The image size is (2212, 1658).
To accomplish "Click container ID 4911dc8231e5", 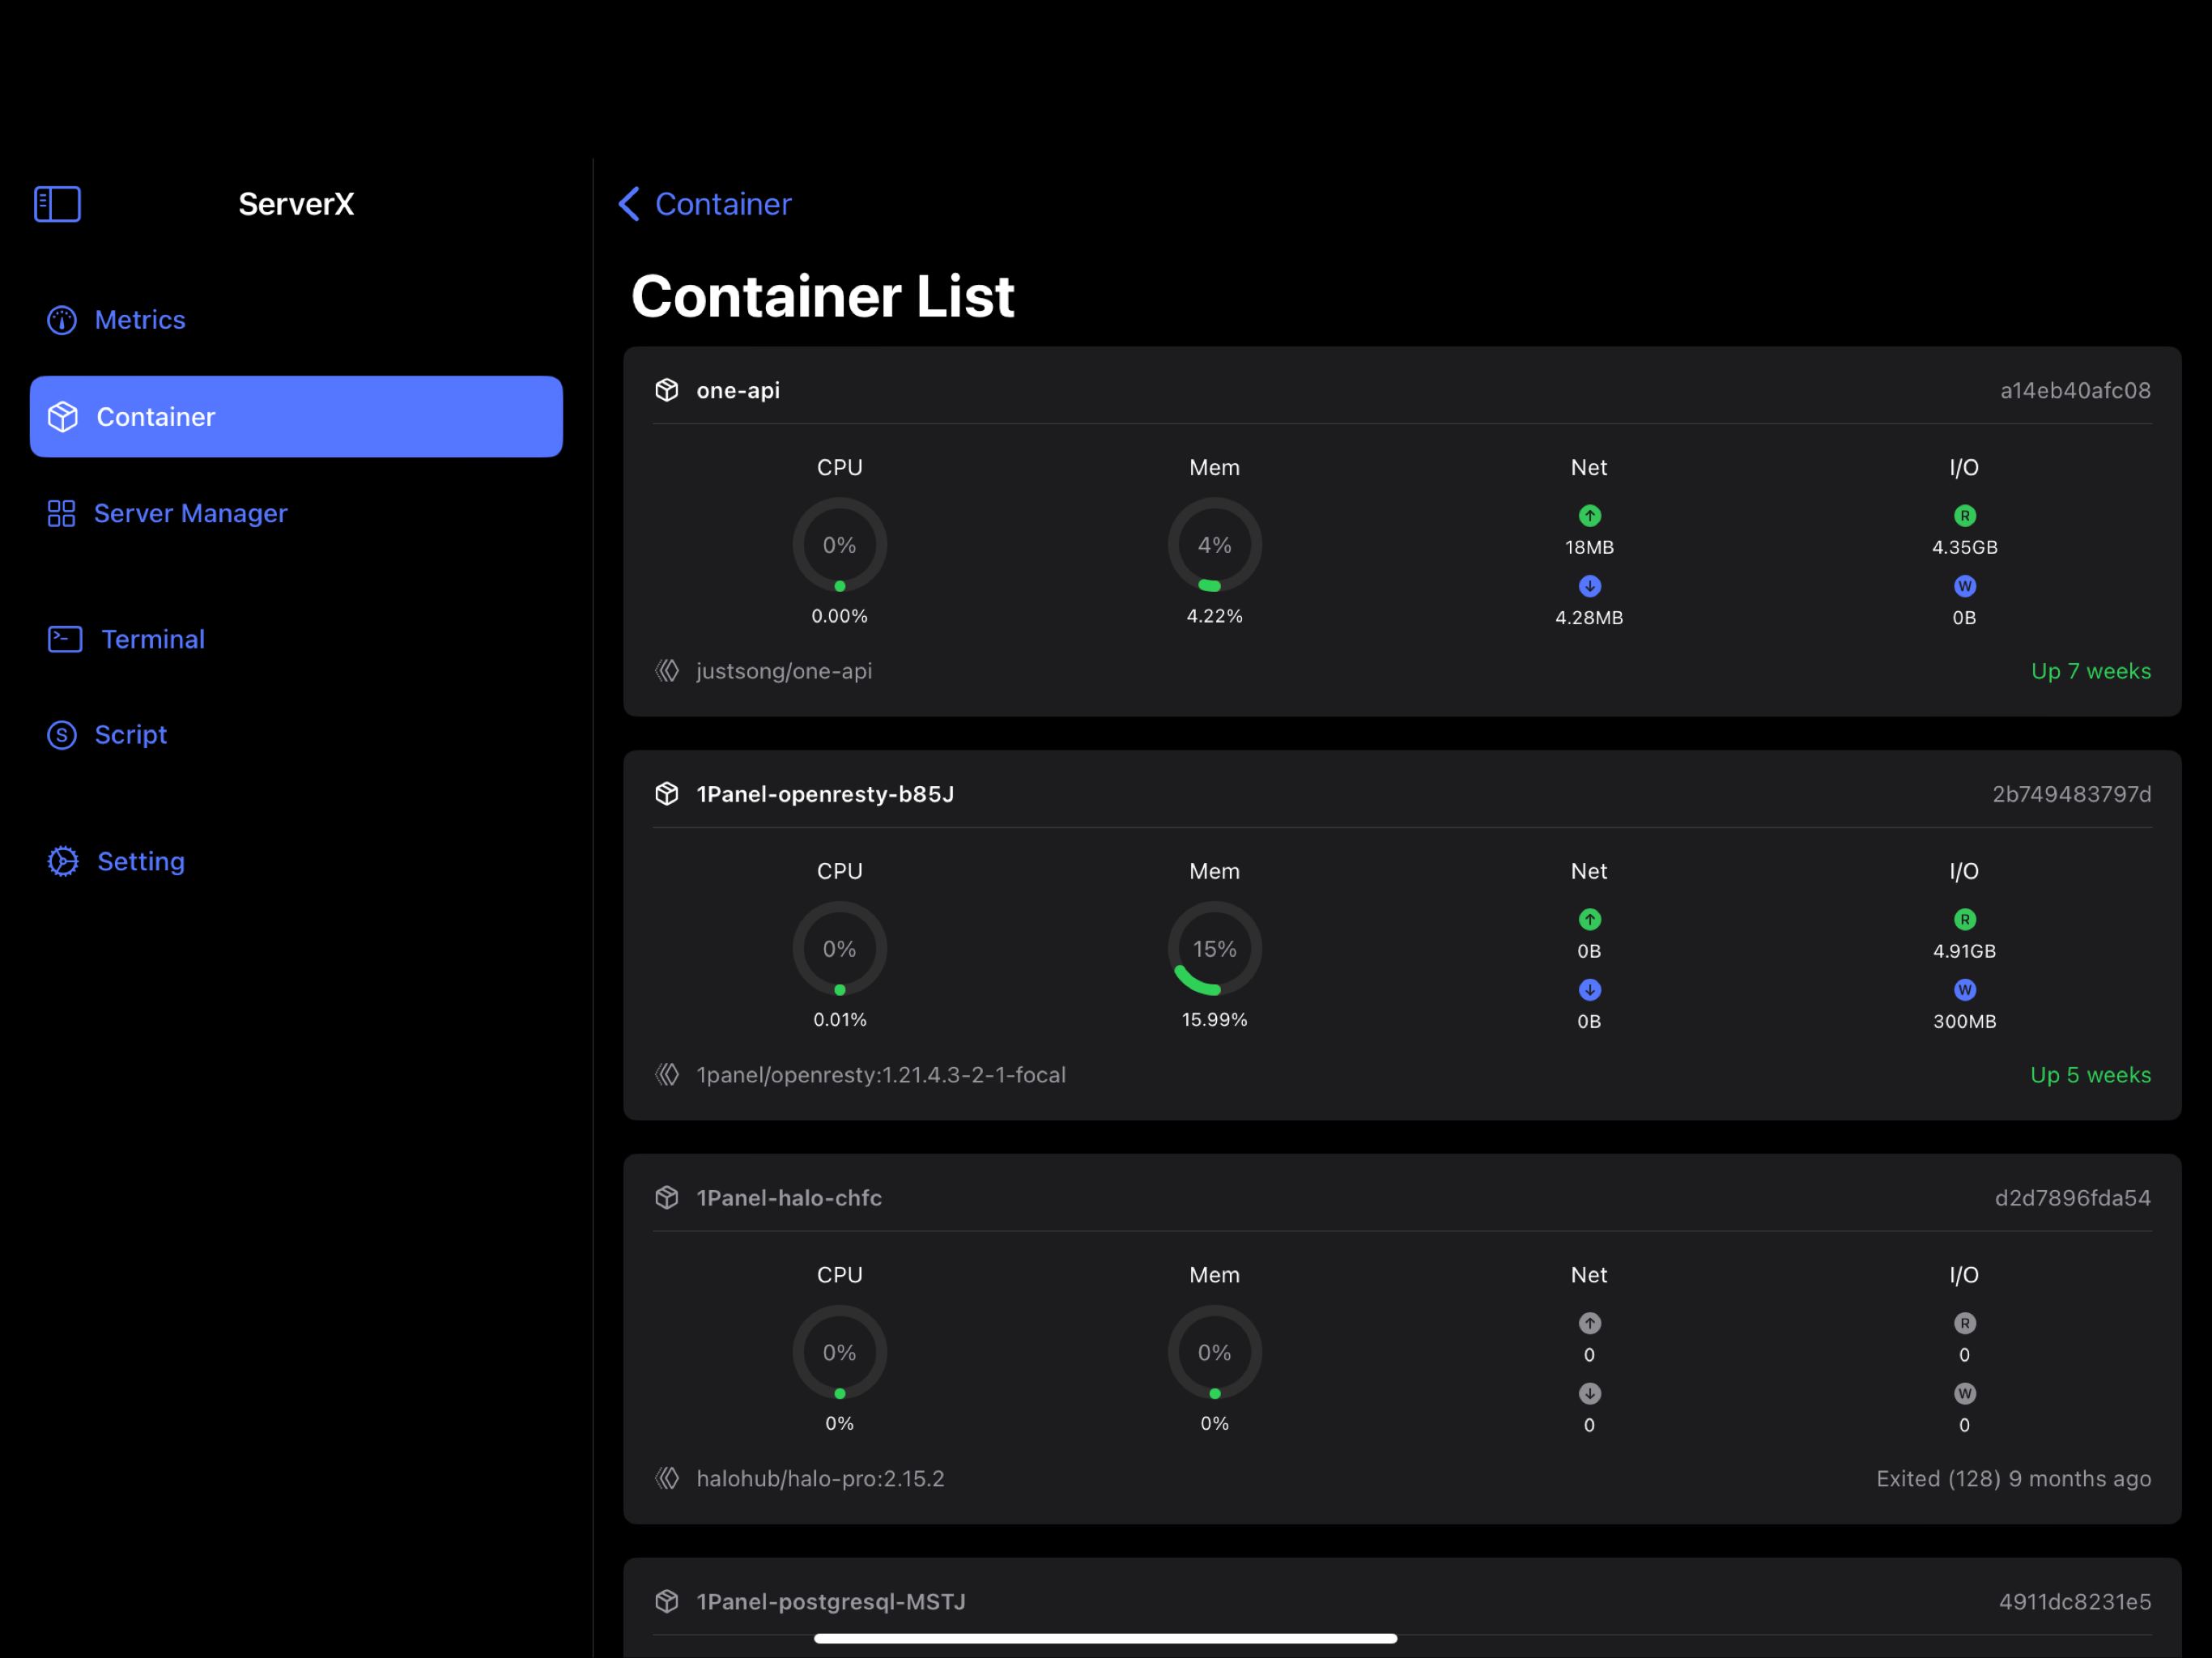I will pyautogui.click(x=2074, y=1602).
